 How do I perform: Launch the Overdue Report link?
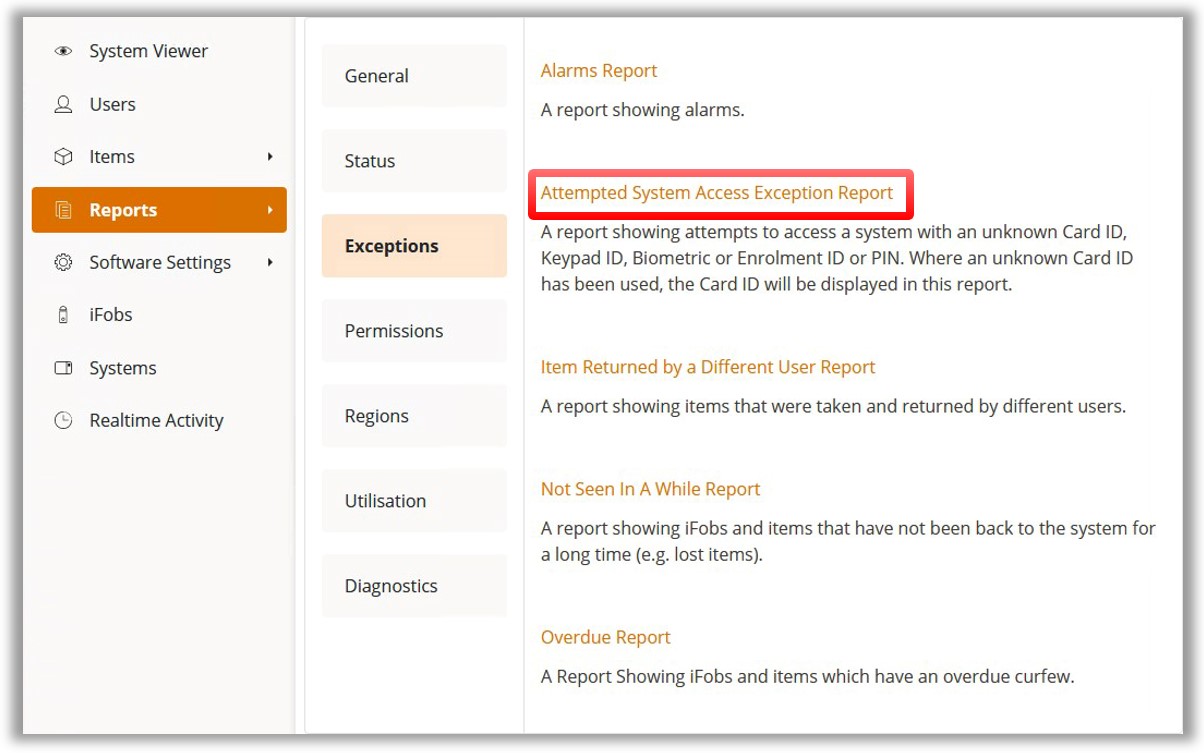(x=605, y=637)
